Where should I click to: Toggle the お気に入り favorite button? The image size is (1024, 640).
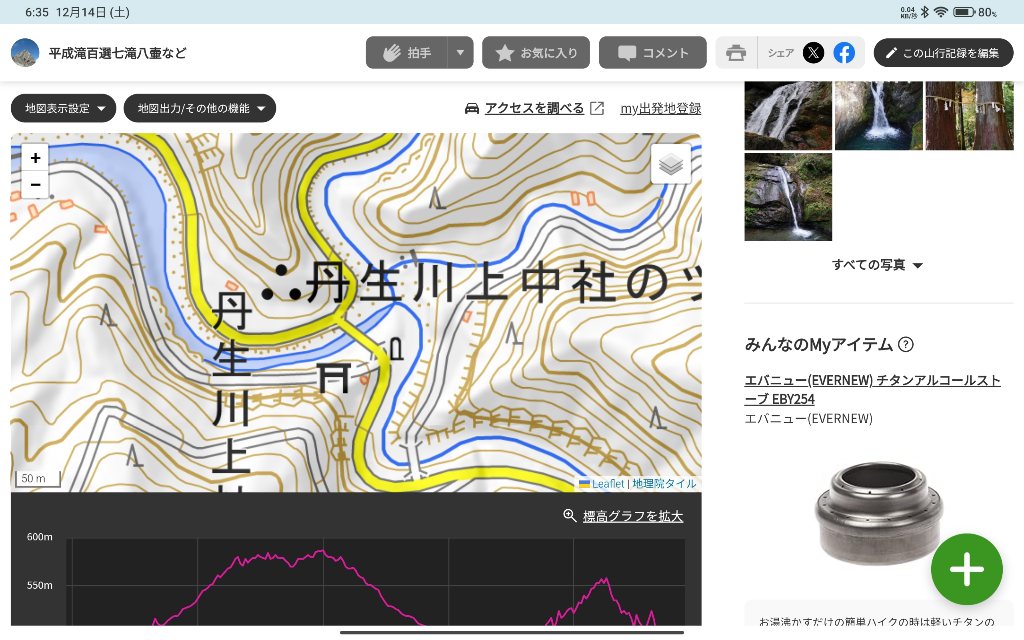coord(536,53)
